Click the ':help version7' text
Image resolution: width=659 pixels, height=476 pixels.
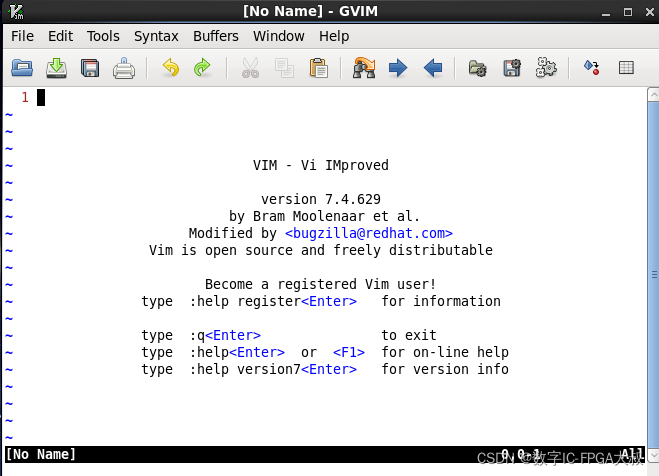pos(245,369)
